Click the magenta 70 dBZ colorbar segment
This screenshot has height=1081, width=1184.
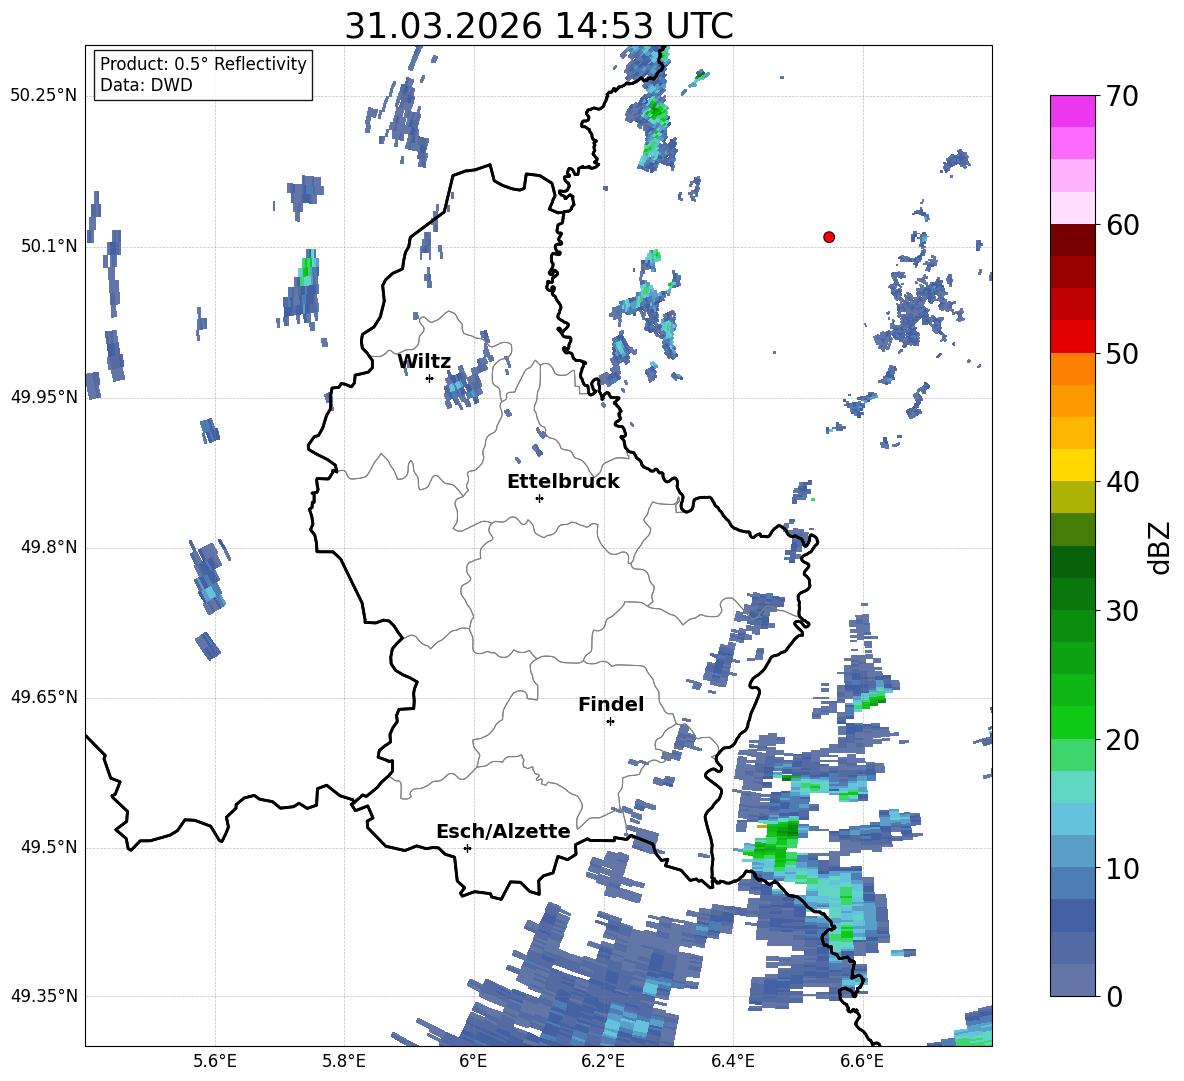1072,111
